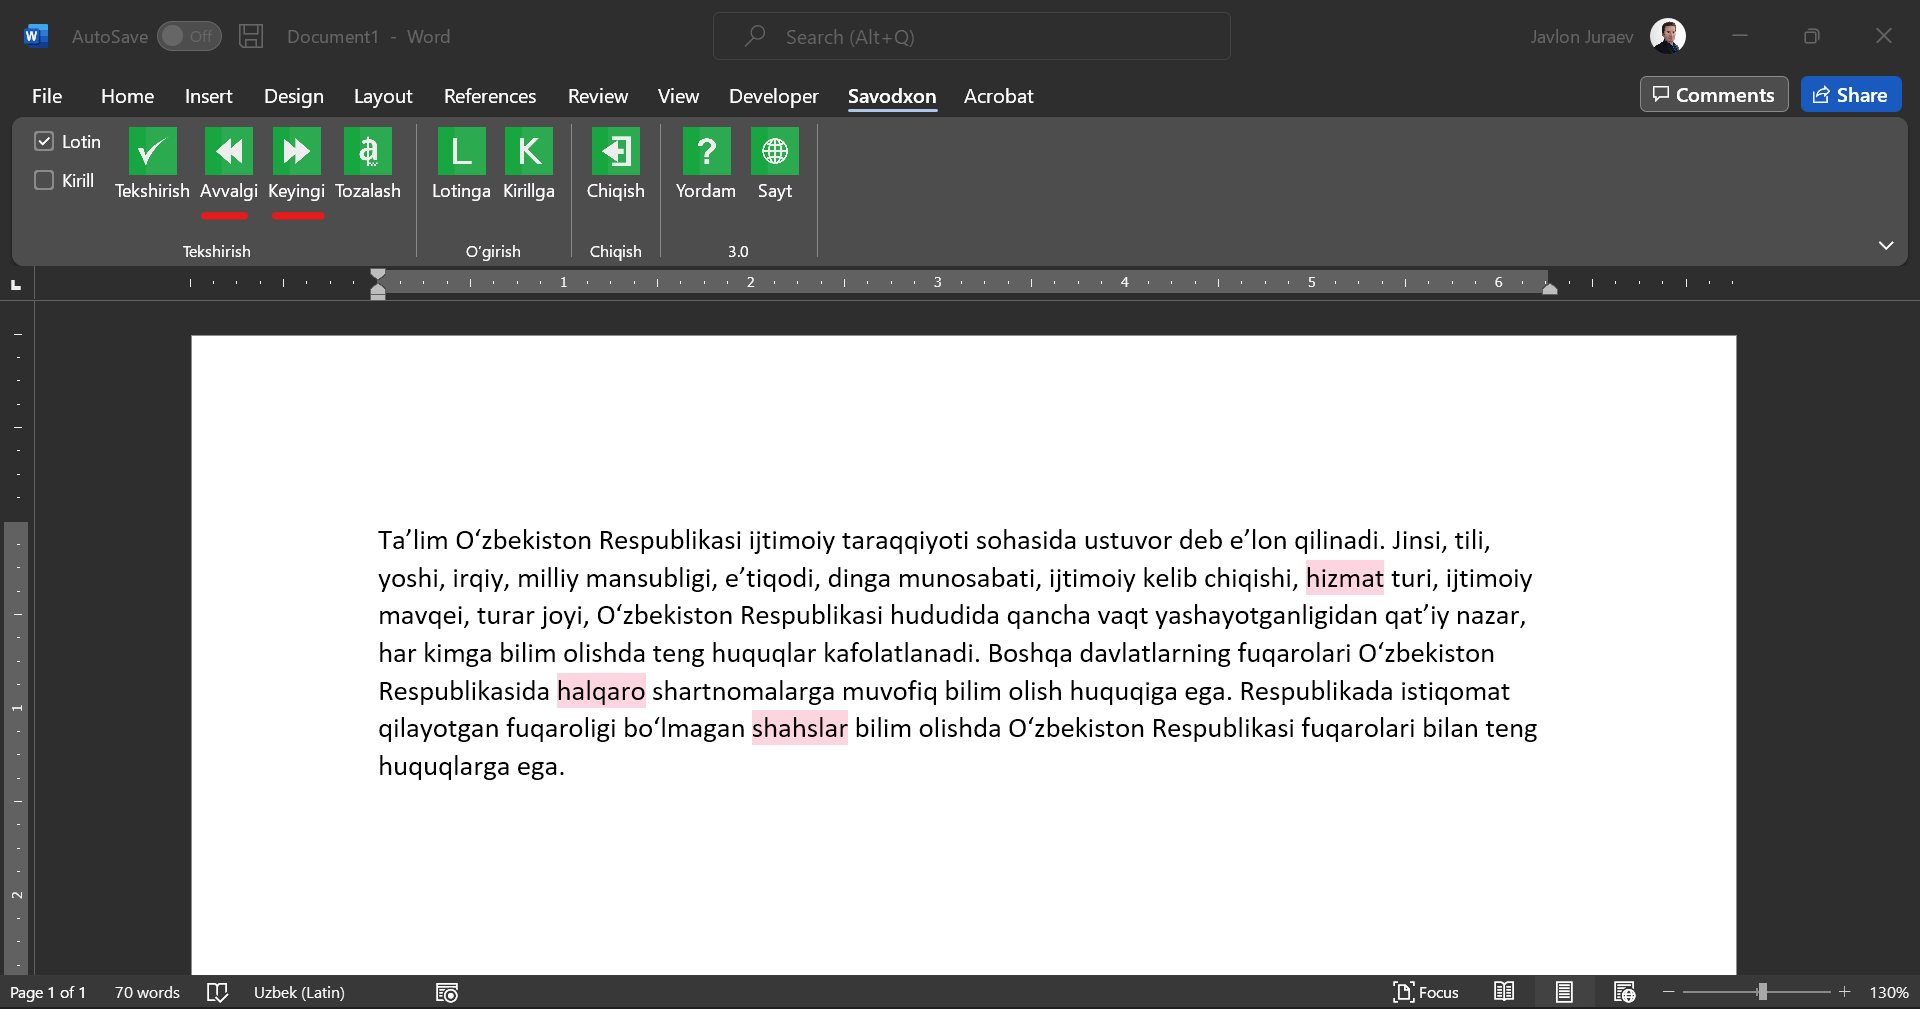Image resolution: width=1920 pixels, height=1009 pixels.
Task: Enable the Kirill checkbox
Action: [x=44, y=181]
